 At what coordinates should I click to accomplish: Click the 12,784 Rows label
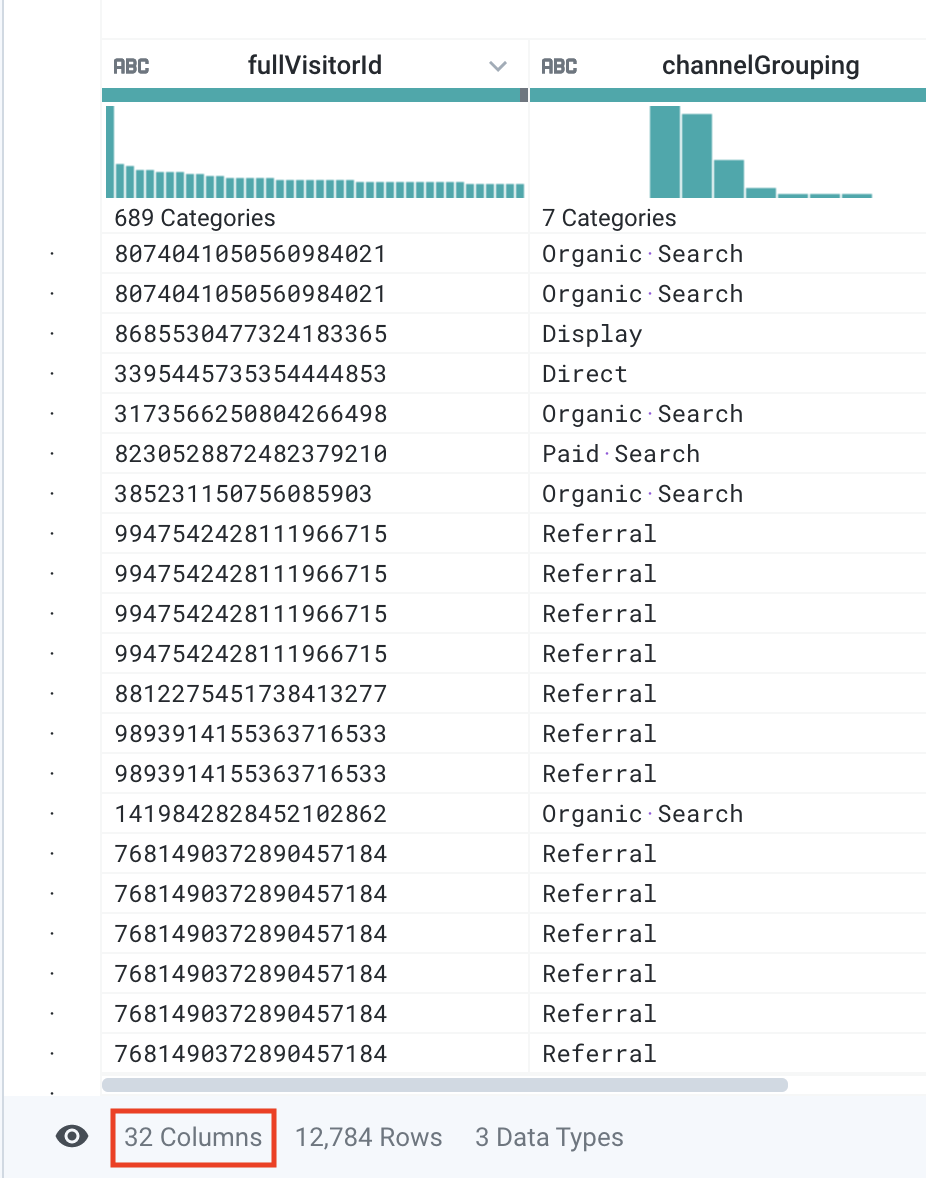[x=368, y=1137]
